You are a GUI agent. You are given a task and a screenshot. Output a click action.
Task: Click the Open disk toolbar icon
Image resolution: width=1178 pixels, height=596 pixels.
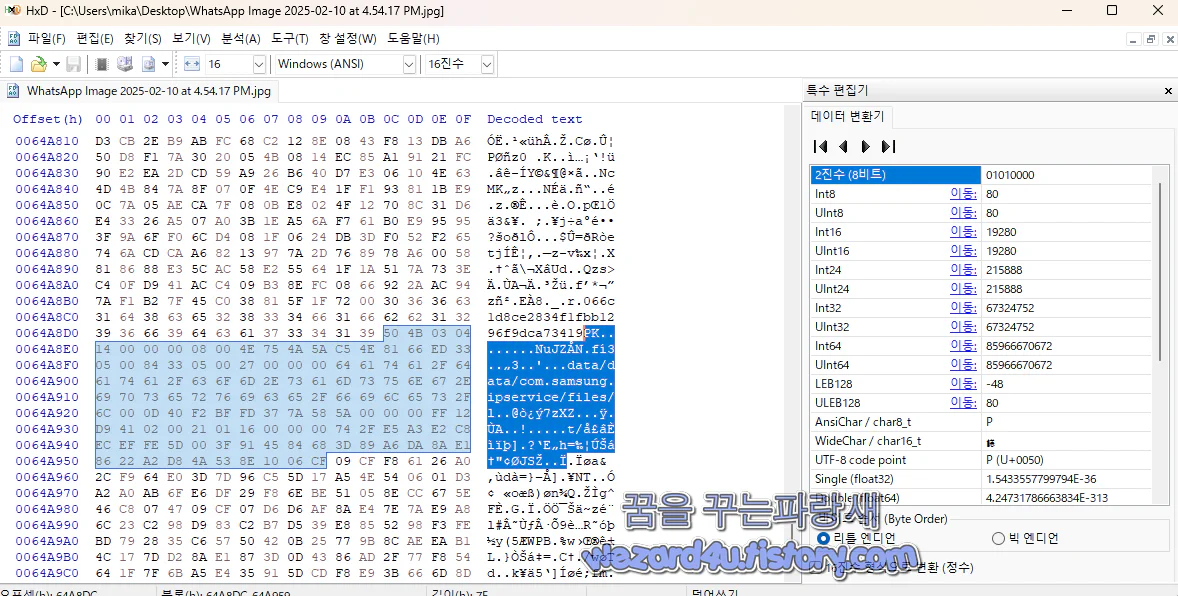(x=125, y=64)
